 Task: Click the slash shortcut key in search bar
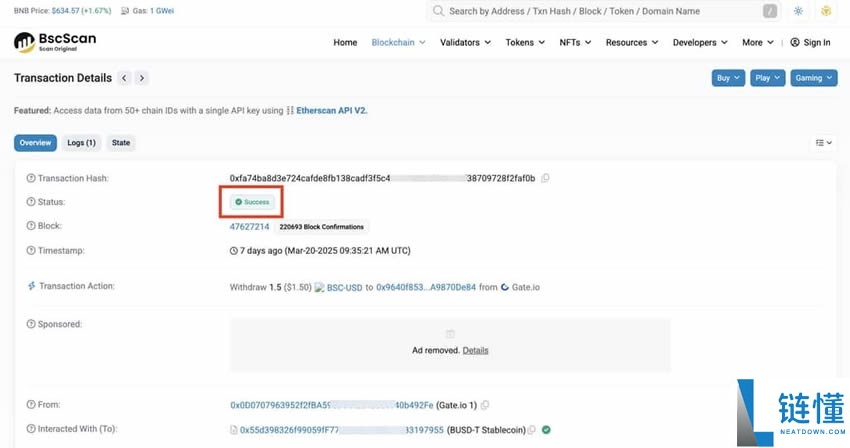770,11
